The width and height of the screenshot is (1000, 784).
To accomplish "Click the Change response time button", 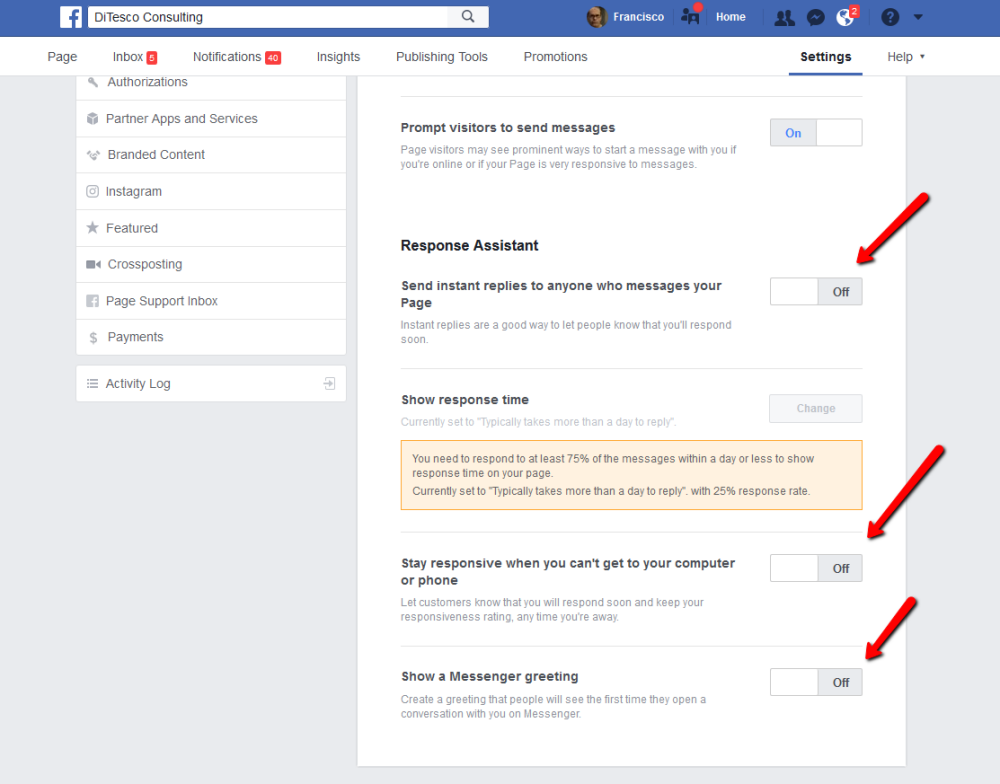I will [816, 408].
